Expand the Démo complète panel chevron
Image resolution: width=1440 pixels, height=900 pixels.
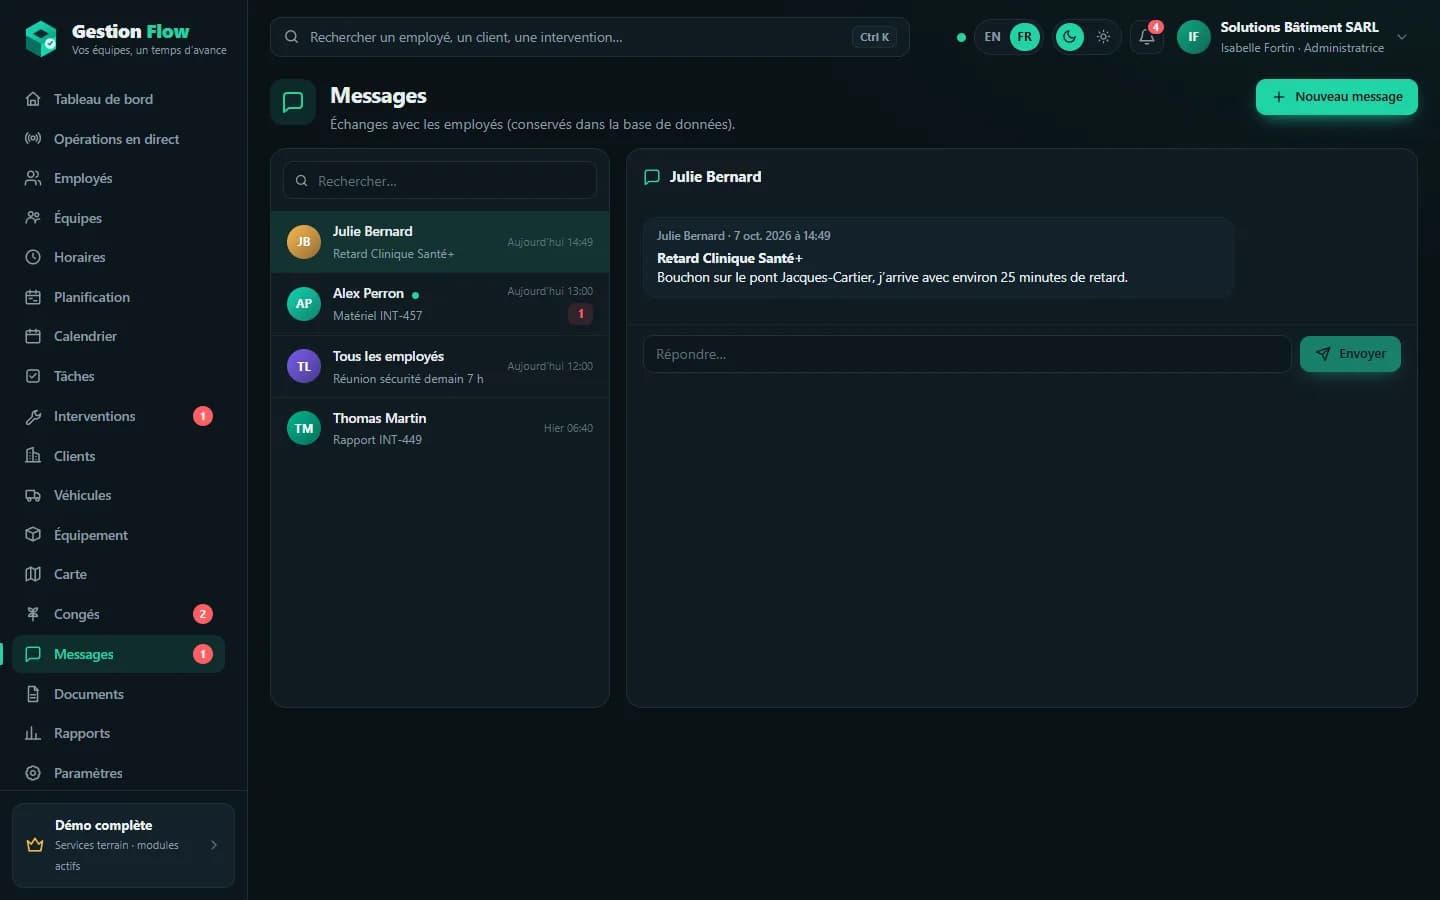tap(214, 845)
